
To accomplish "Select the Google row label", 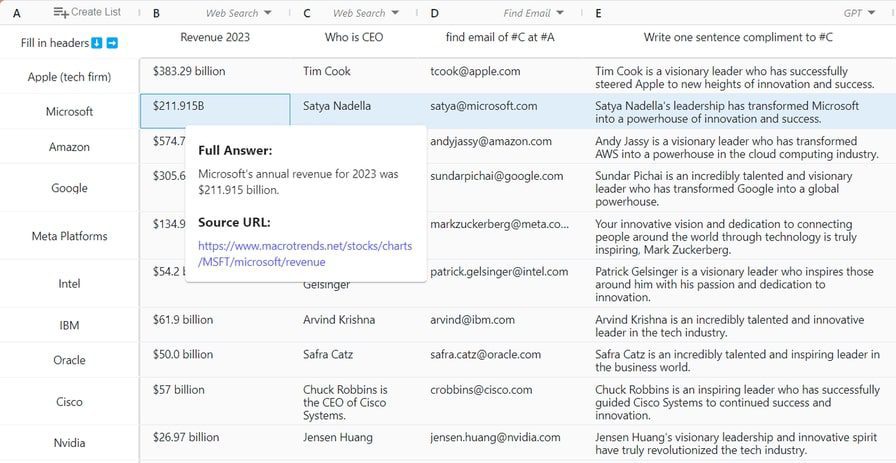I will tap(69, 188).
